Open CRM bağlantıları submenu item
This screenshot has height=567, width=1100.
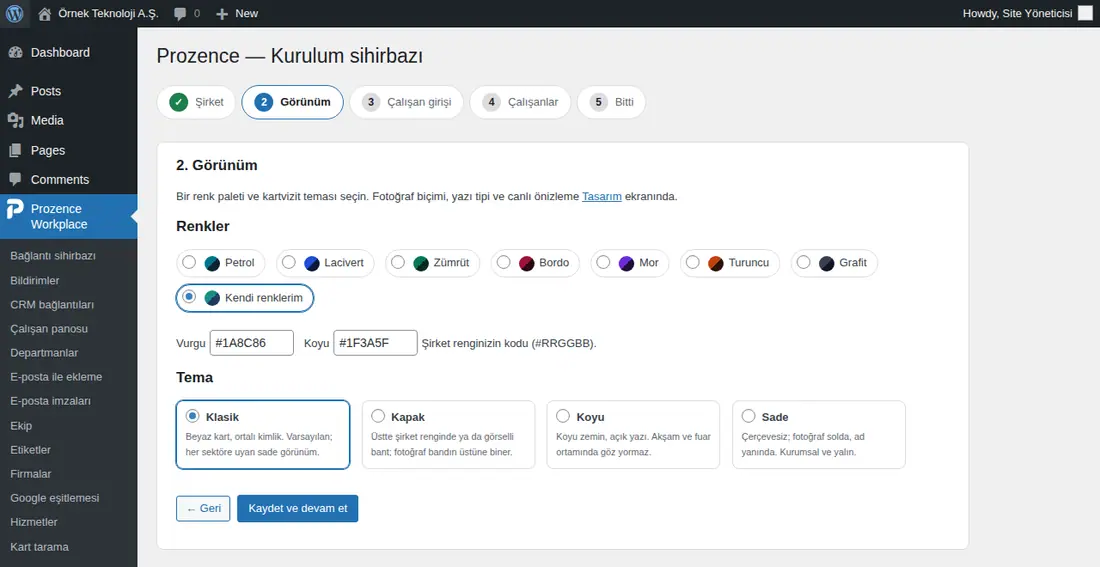[52, 305]
